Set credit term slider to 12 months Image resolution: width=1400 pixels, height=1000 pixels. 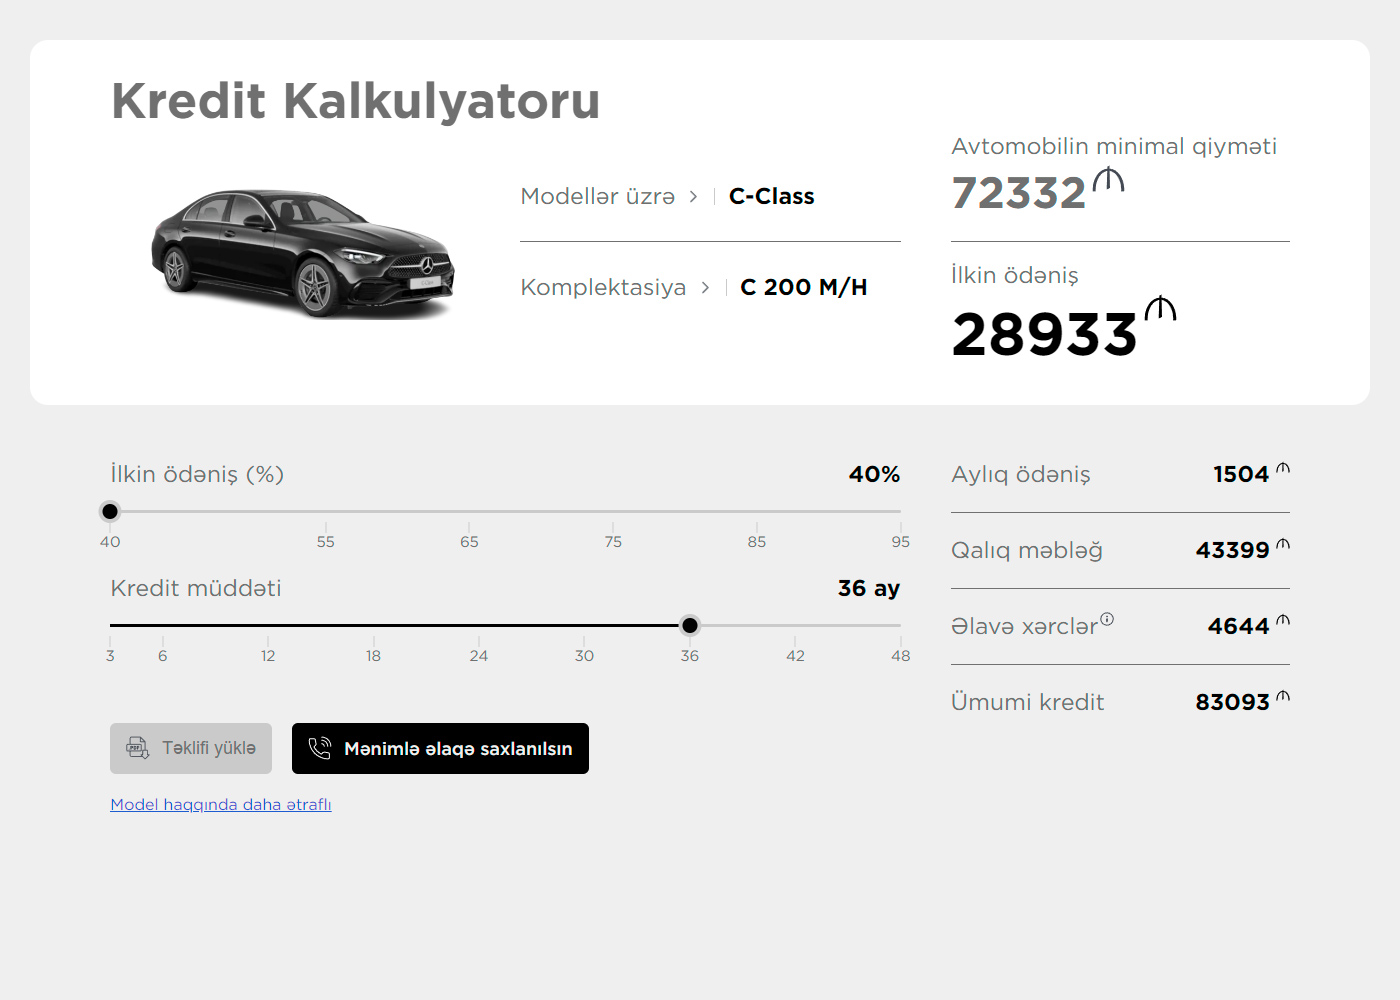pyautogui.click(x=268, y=626)
